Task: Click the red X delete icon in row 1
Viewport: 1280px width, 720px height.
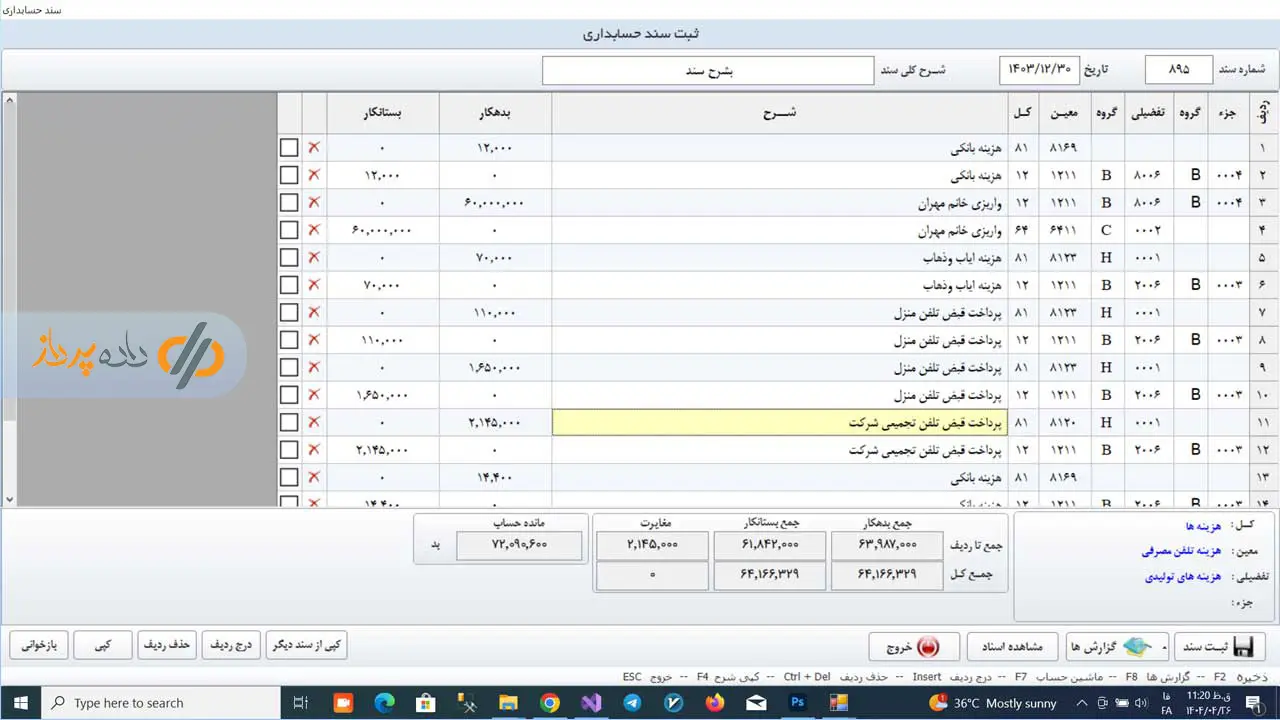Action: (314, 148)
